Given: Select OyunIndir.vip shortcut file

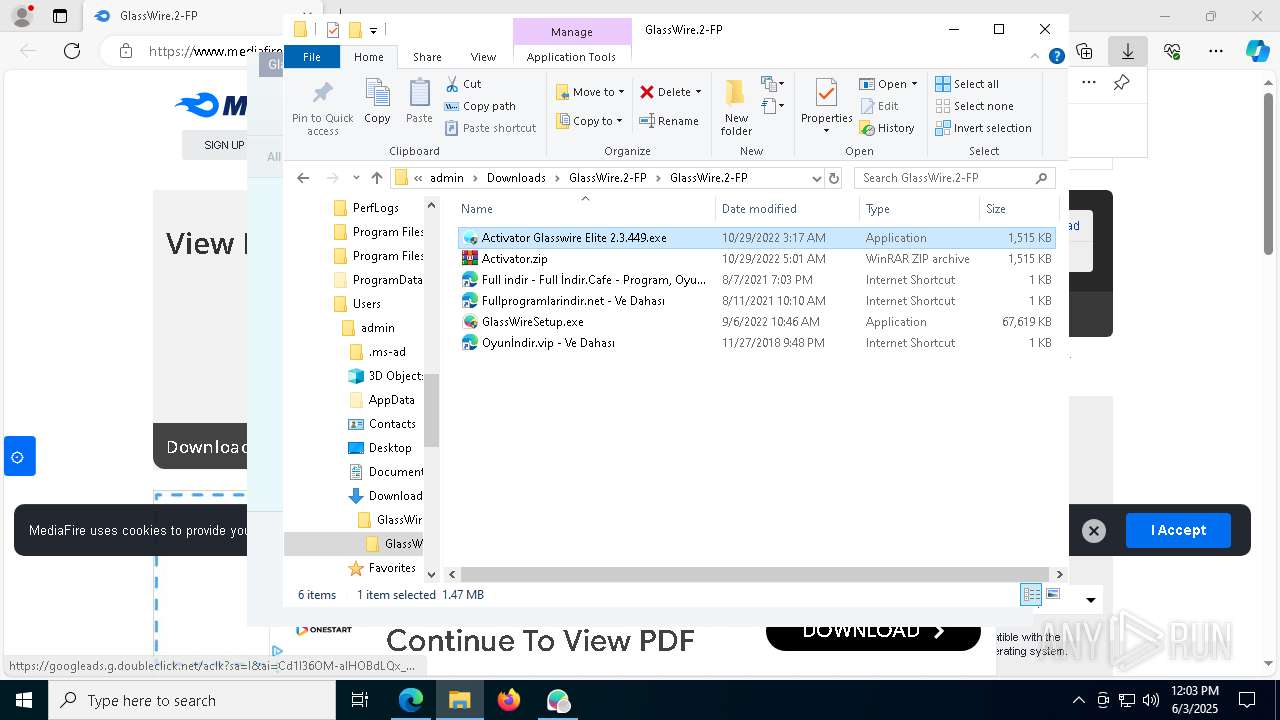Looking at the screenshot, I should pyautogui.click(x=548, y=343).
